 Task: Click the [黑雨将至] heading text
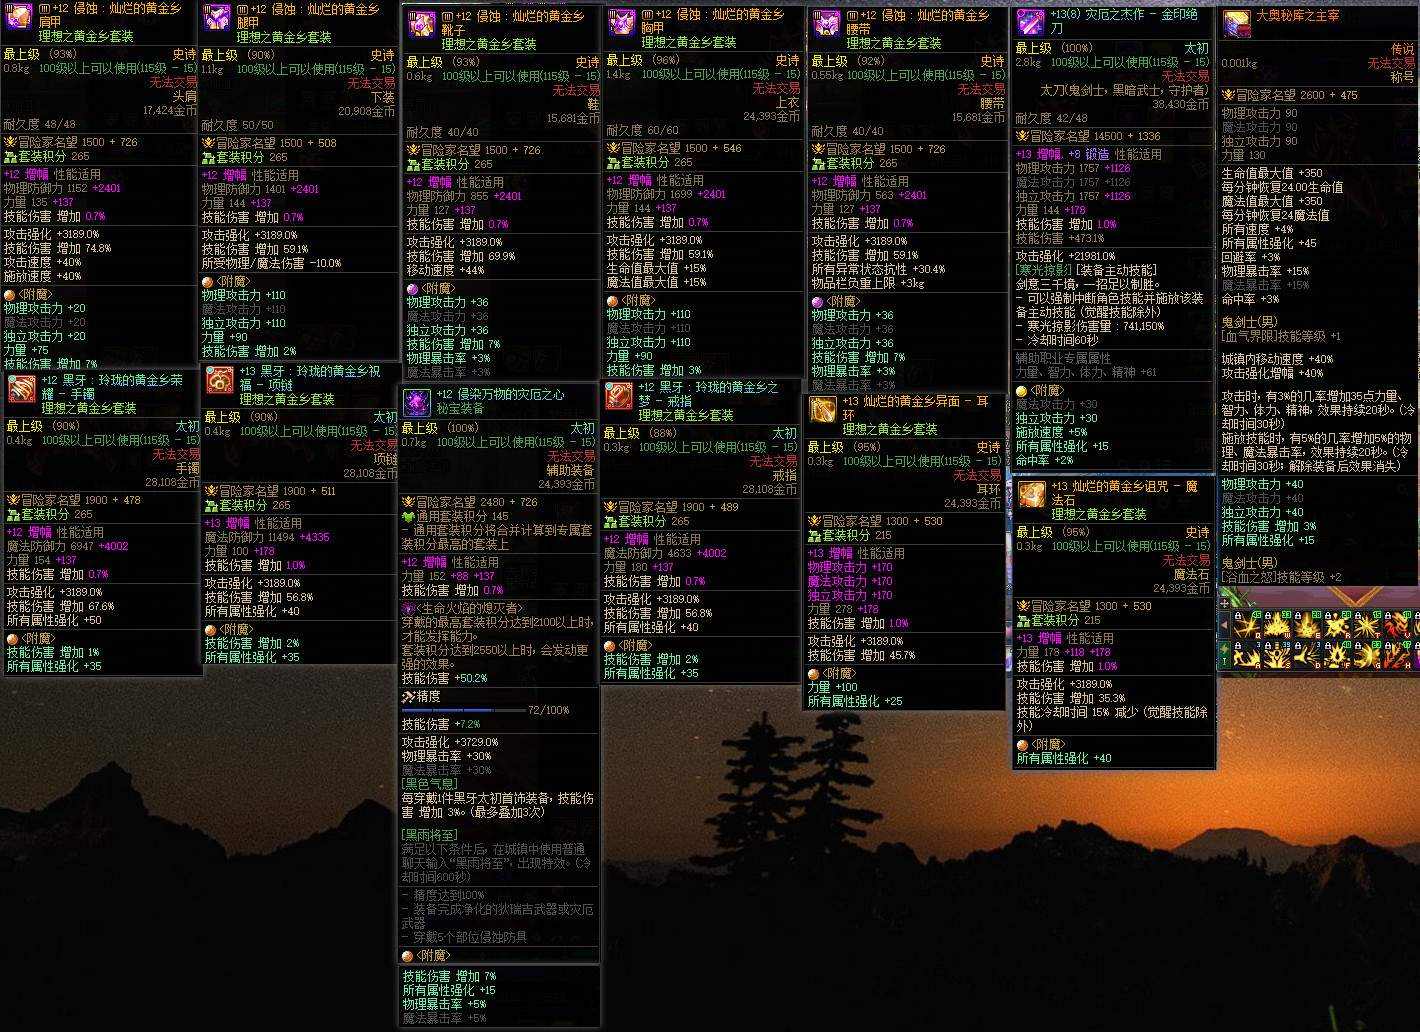[x=430, y=834]
